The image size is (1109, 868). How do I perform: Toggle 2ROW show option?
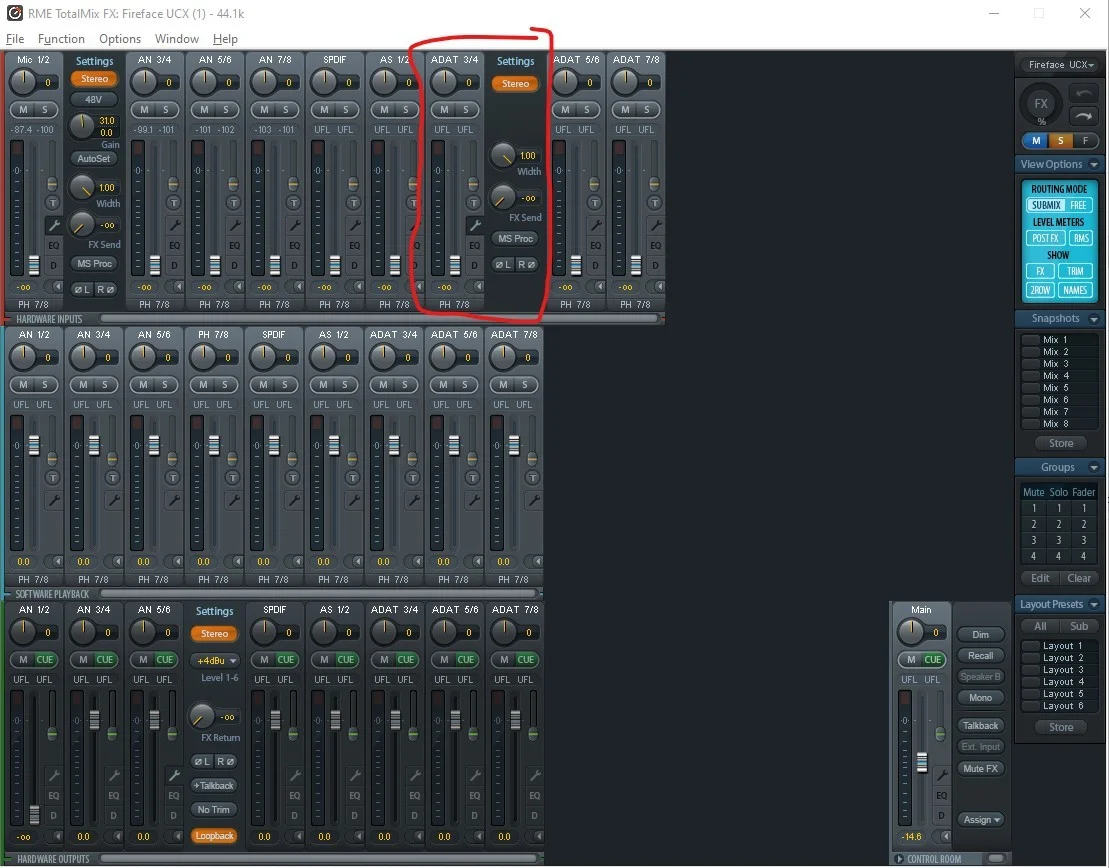(x=1040, y=290)
